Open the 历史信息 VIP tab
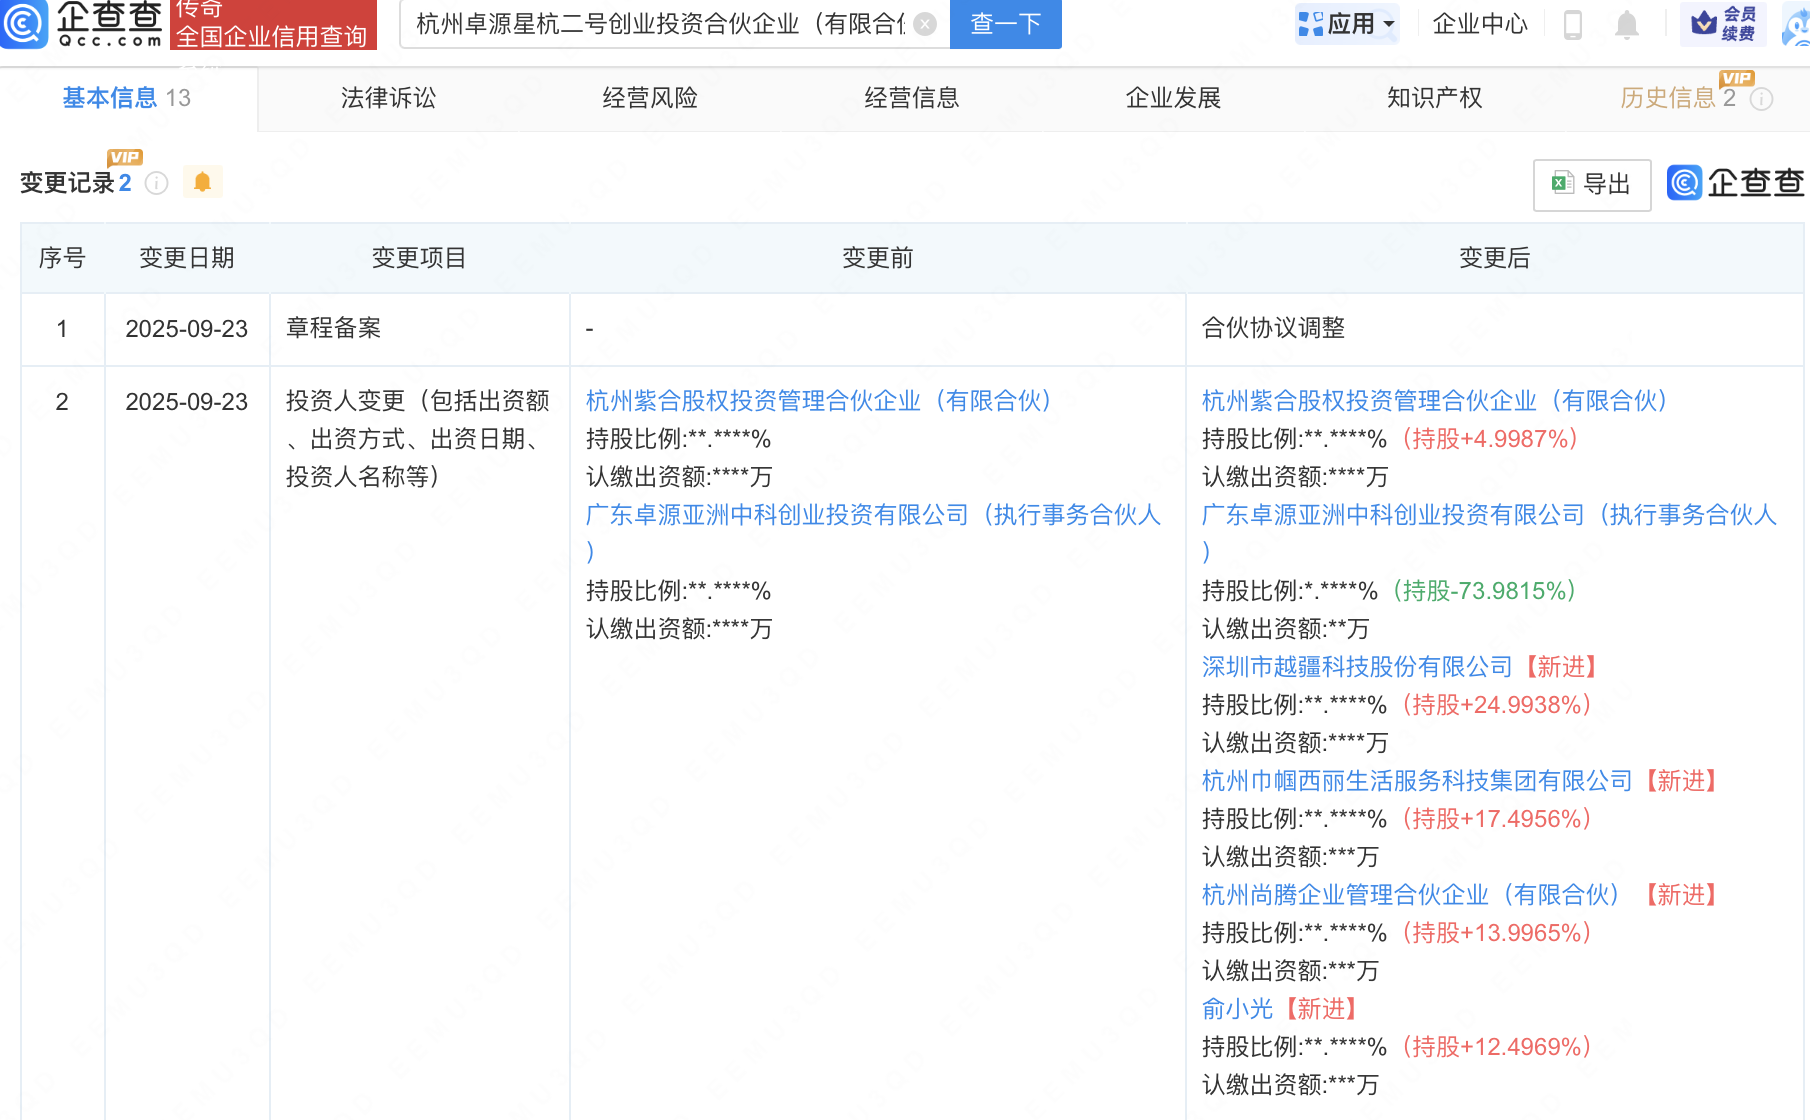1810x1120 pixels. [1678, 98]
